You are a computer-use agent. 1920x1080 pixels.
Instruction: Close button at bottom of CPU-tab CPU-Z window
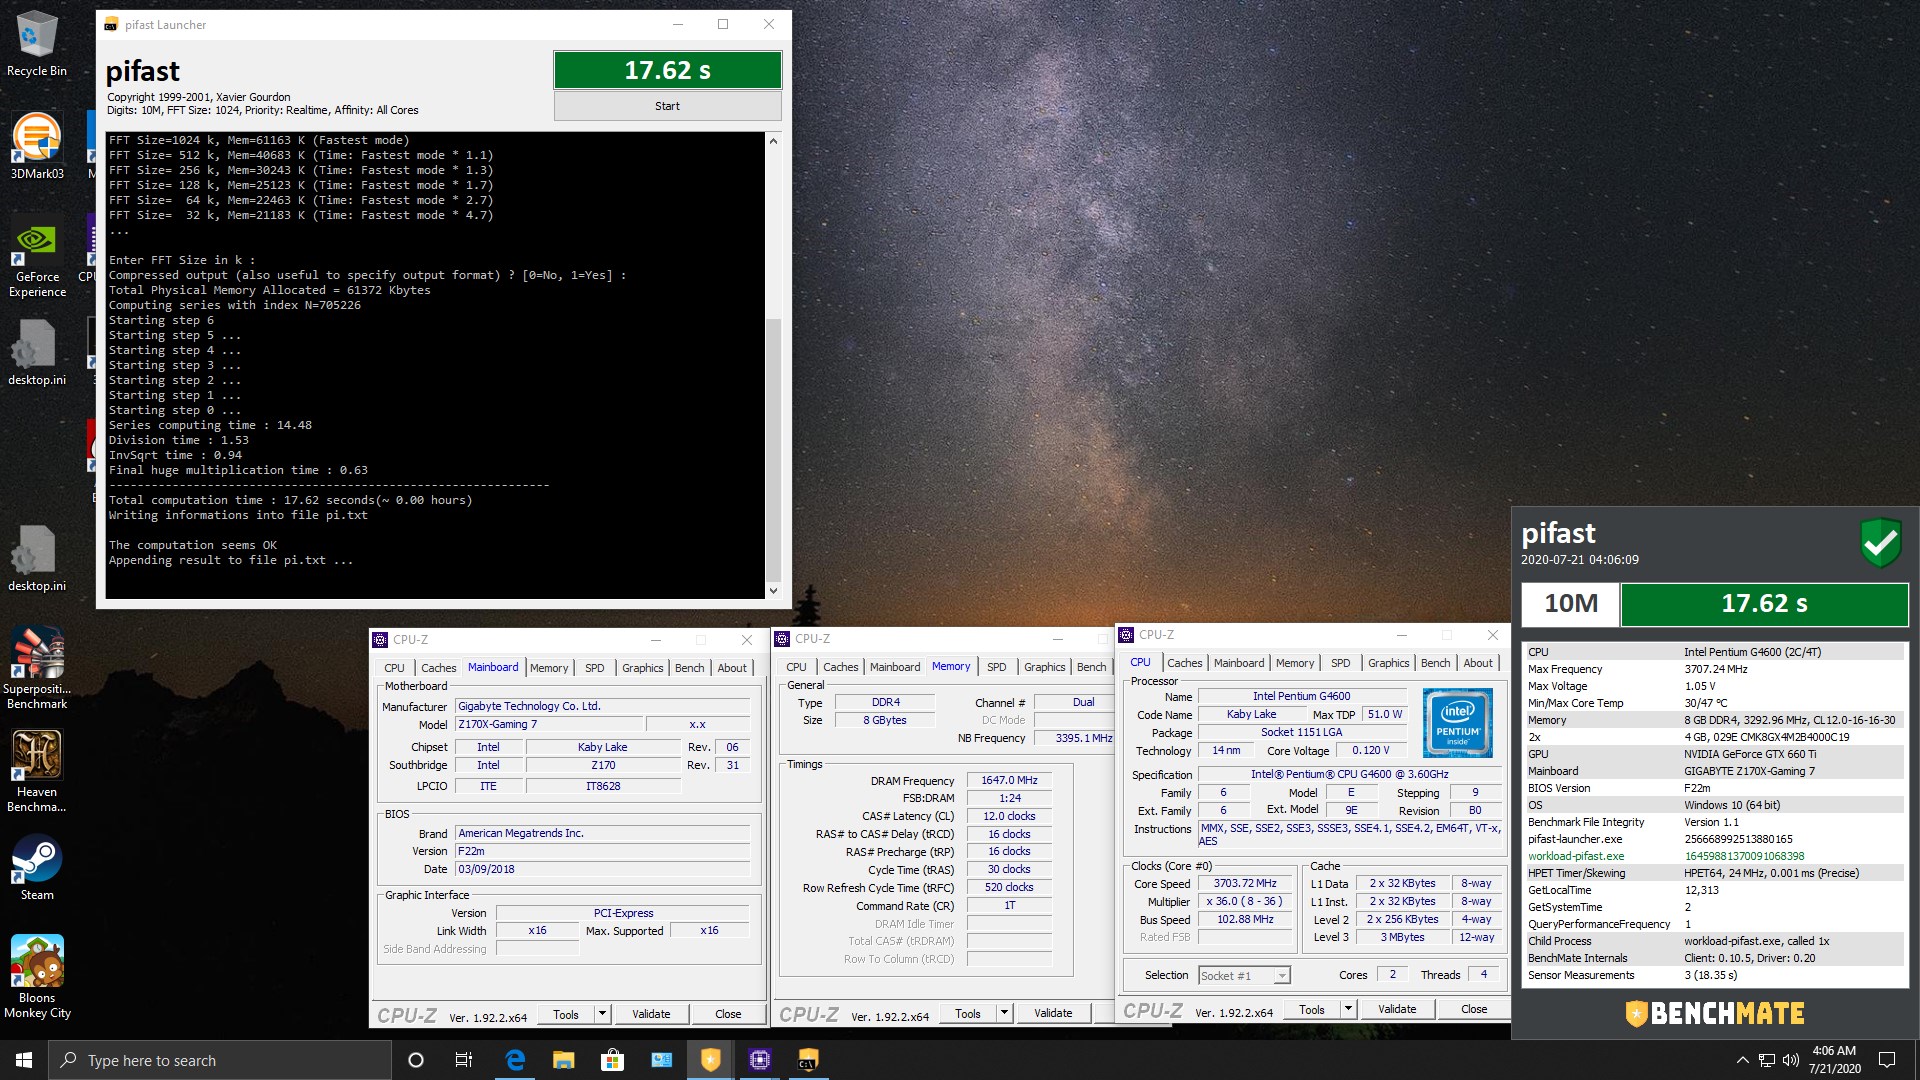[1474, 1009]
